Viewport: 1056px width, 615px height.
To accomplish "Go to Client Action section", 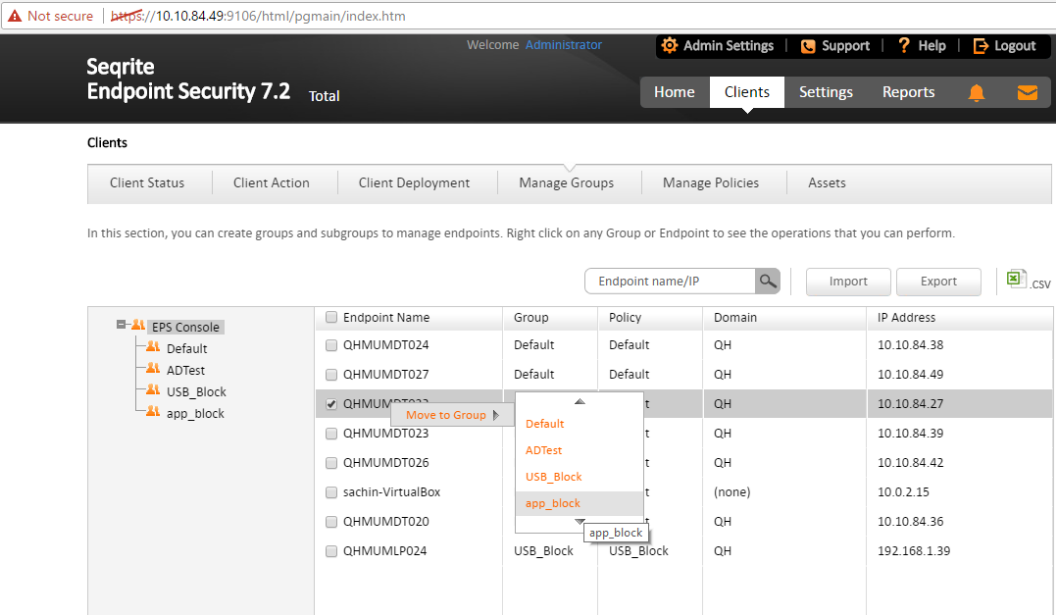I will tap(271, 183).
